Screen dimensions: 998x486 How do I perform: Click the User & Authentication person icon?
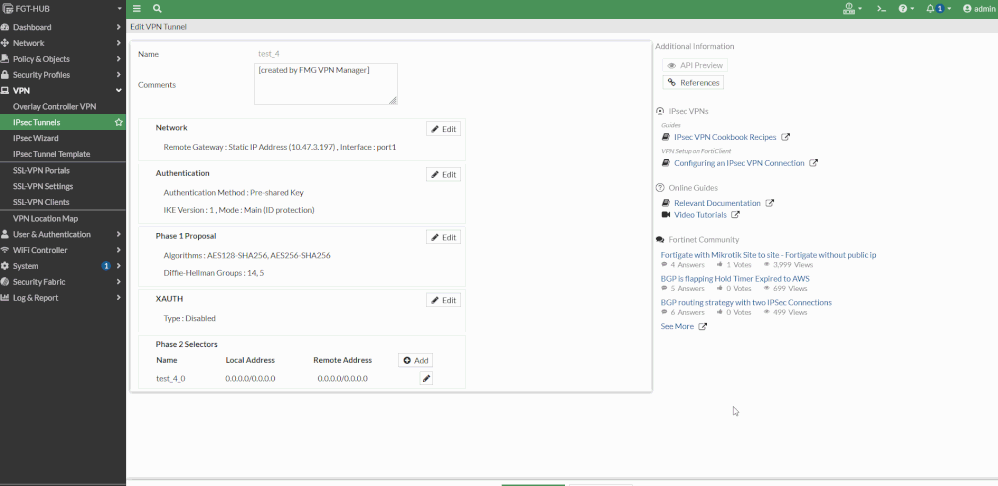click(x=5, y=234)
